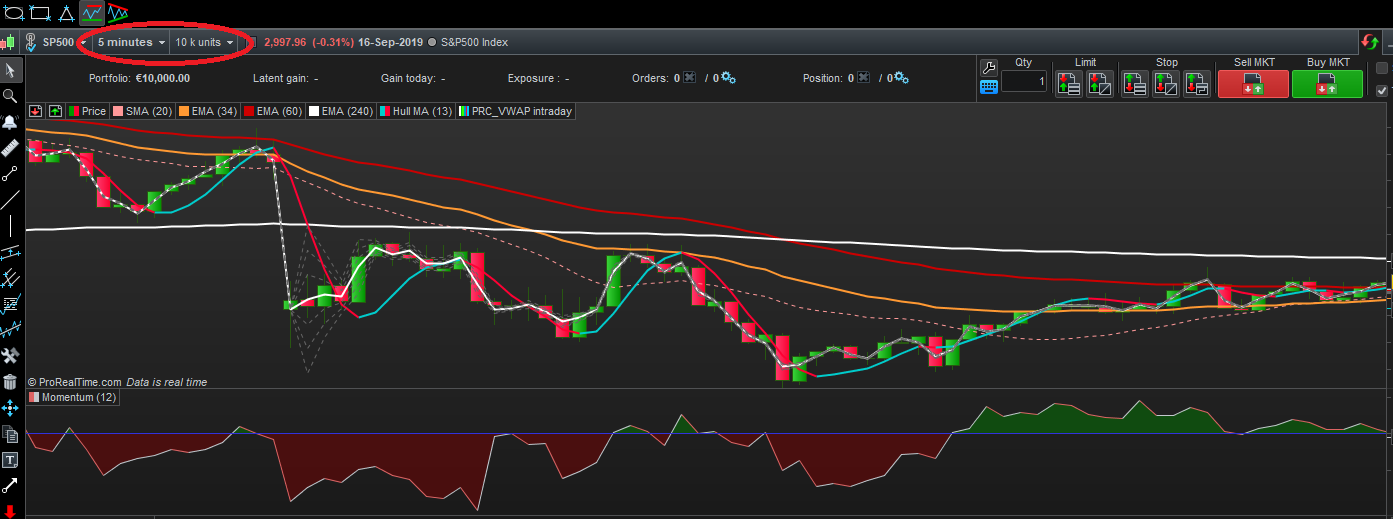Open the Hull MA (13) indicator label
The height and width of the screenshot is (519, 1393).
416,111
